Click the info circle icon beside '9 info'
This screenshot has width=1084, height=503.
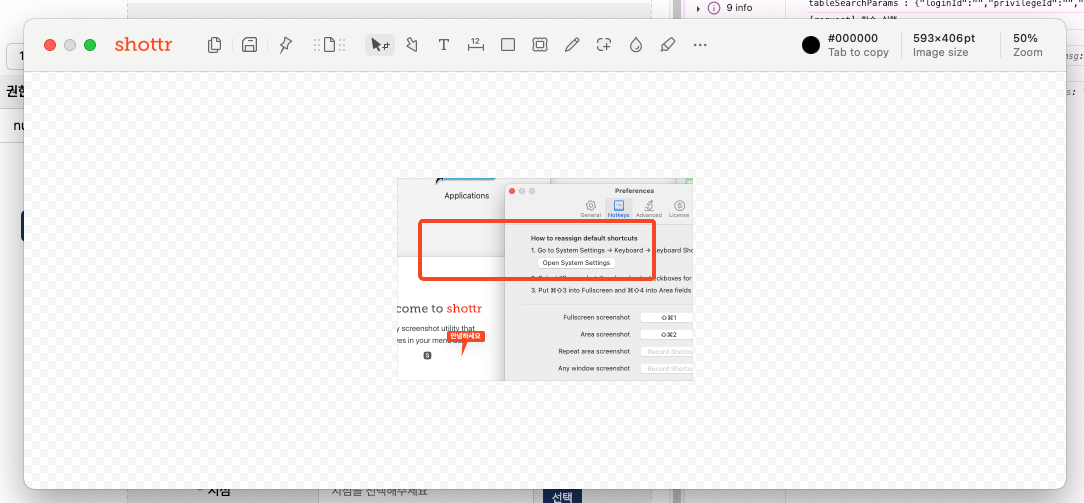[714, 8]
